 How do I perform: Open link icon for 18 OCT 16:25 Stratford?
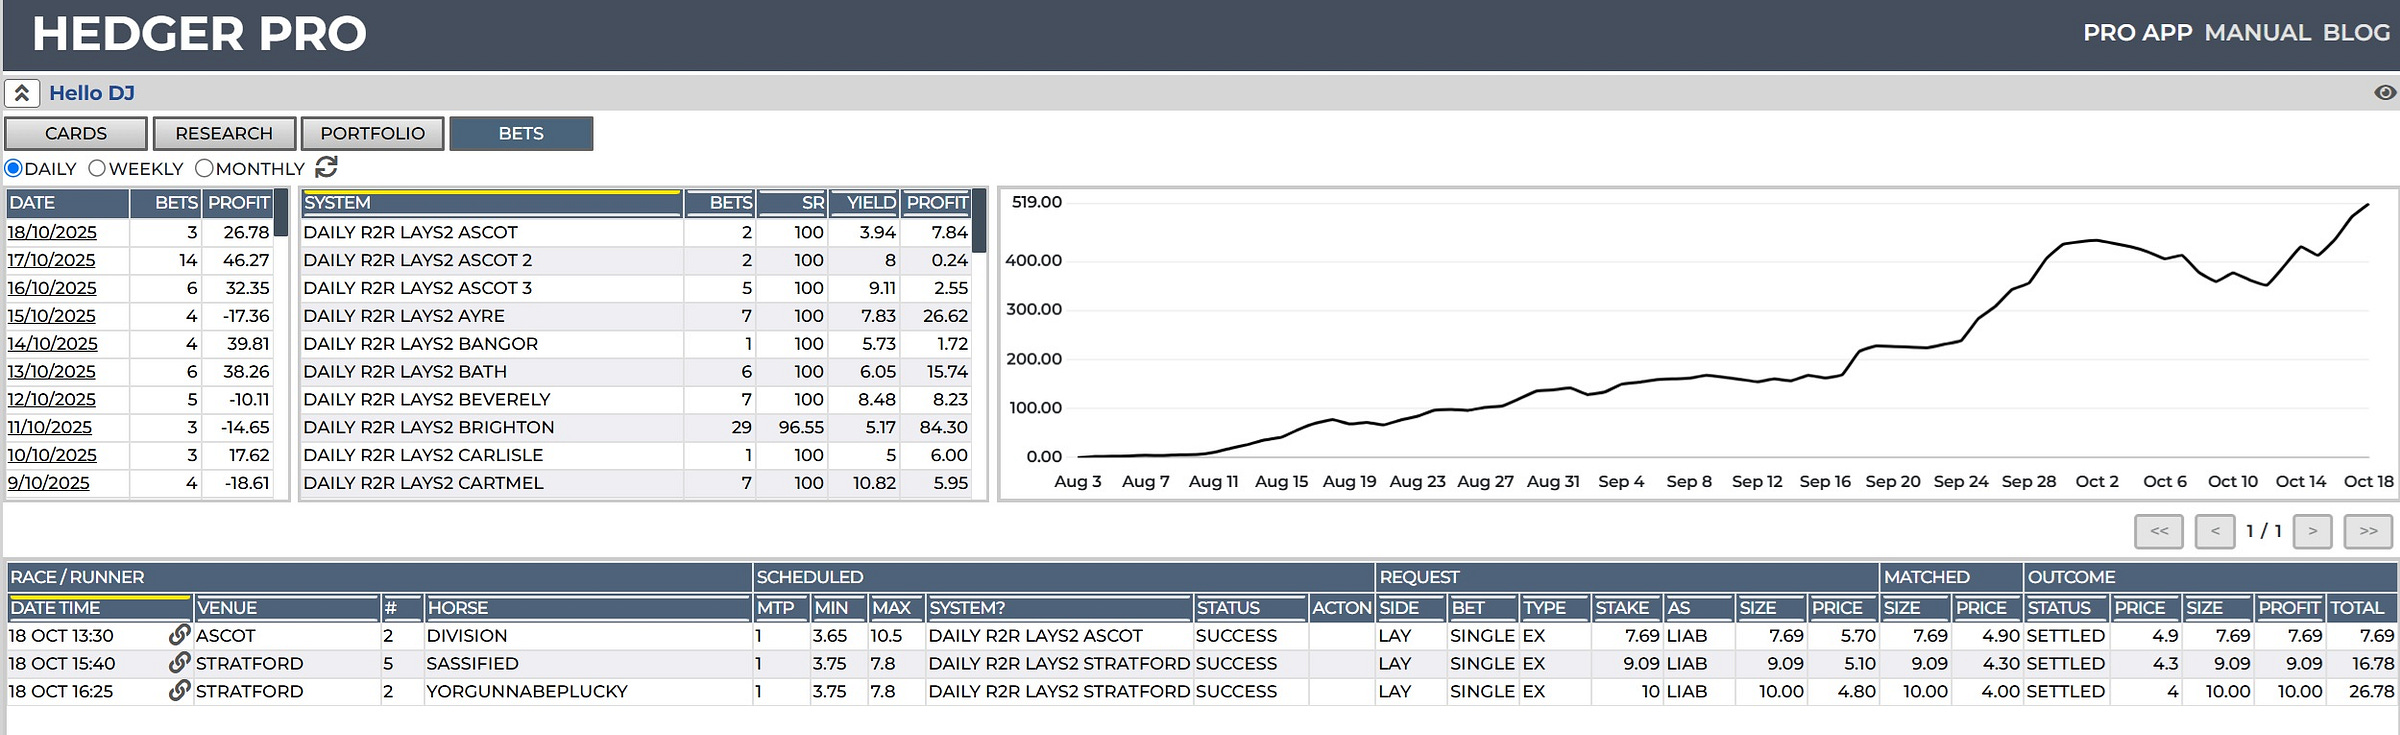pyautogui.click(x=179, y=691)
